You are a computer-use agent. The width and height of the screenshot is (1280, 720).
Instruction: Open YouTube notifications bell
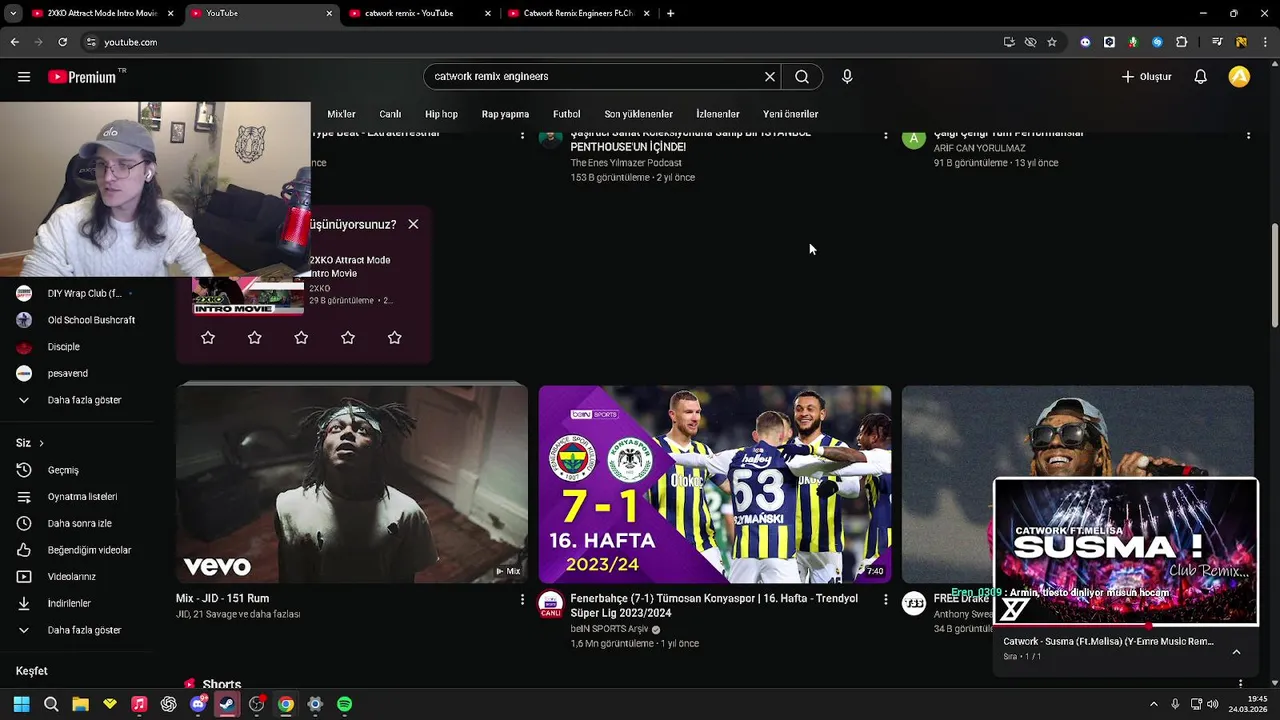click(x=1201, y=77)
